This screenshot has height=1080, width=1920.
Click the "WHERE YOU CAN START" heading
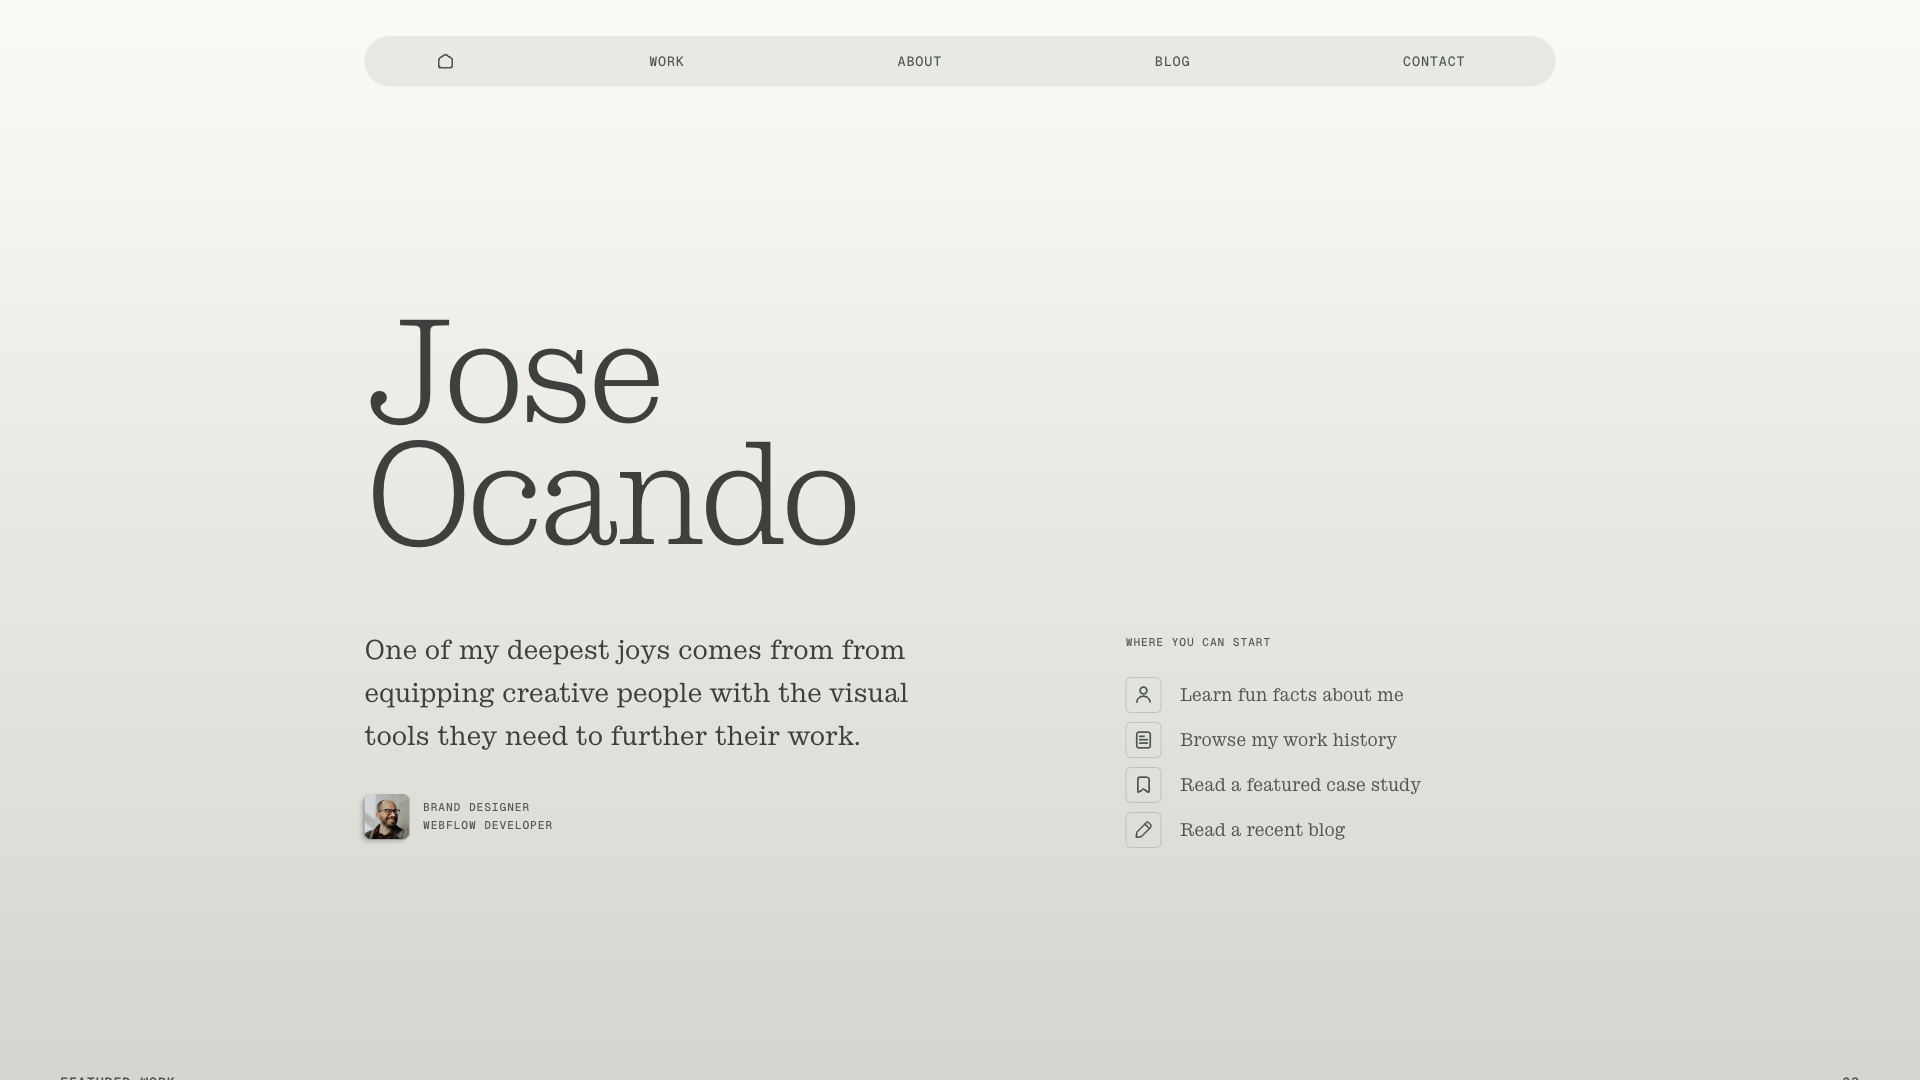click(x=1197, y=642)
